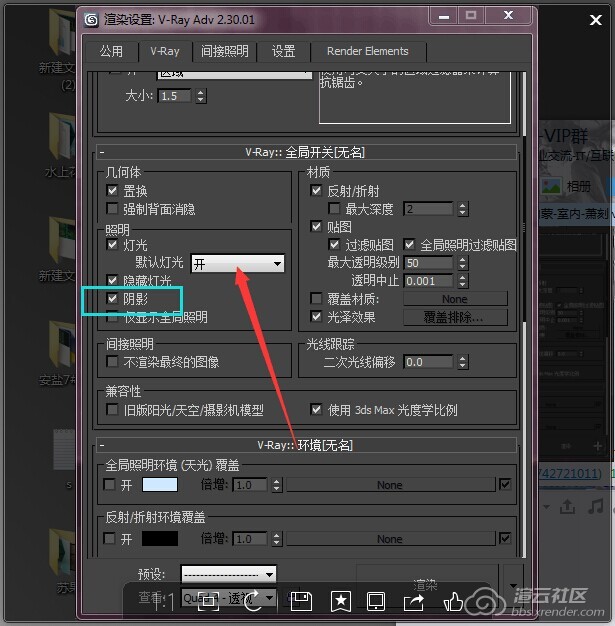Screen dimensions: 615x626
Task: Toggle the 灯光 lights checkbox
Action: coord(112,244)
